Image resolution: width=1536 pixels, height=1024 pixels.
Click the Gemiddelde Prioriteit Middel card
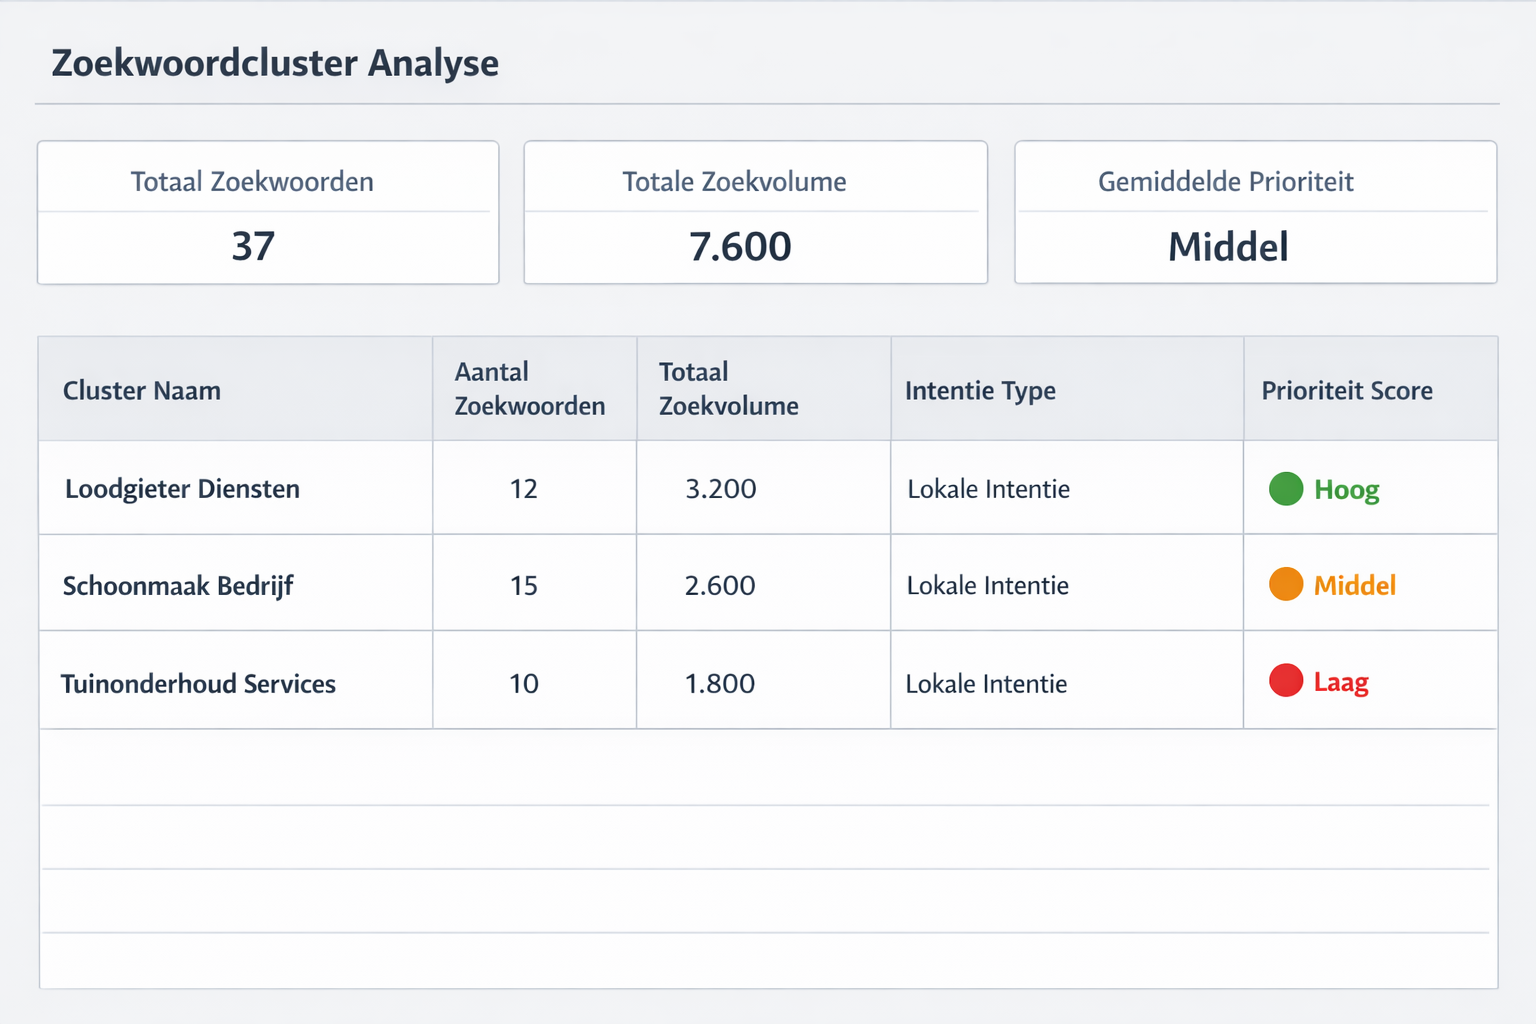pos(1255,213)
